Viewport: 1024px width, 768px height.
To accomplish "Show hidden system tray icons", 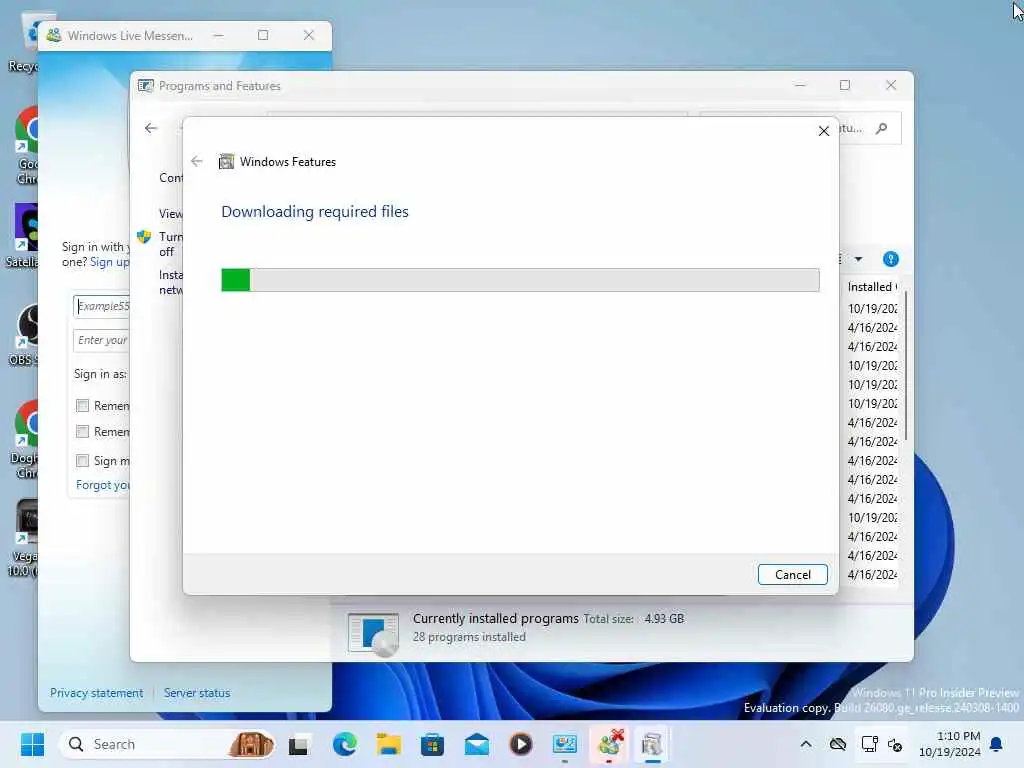I will (x=806, y=744).
